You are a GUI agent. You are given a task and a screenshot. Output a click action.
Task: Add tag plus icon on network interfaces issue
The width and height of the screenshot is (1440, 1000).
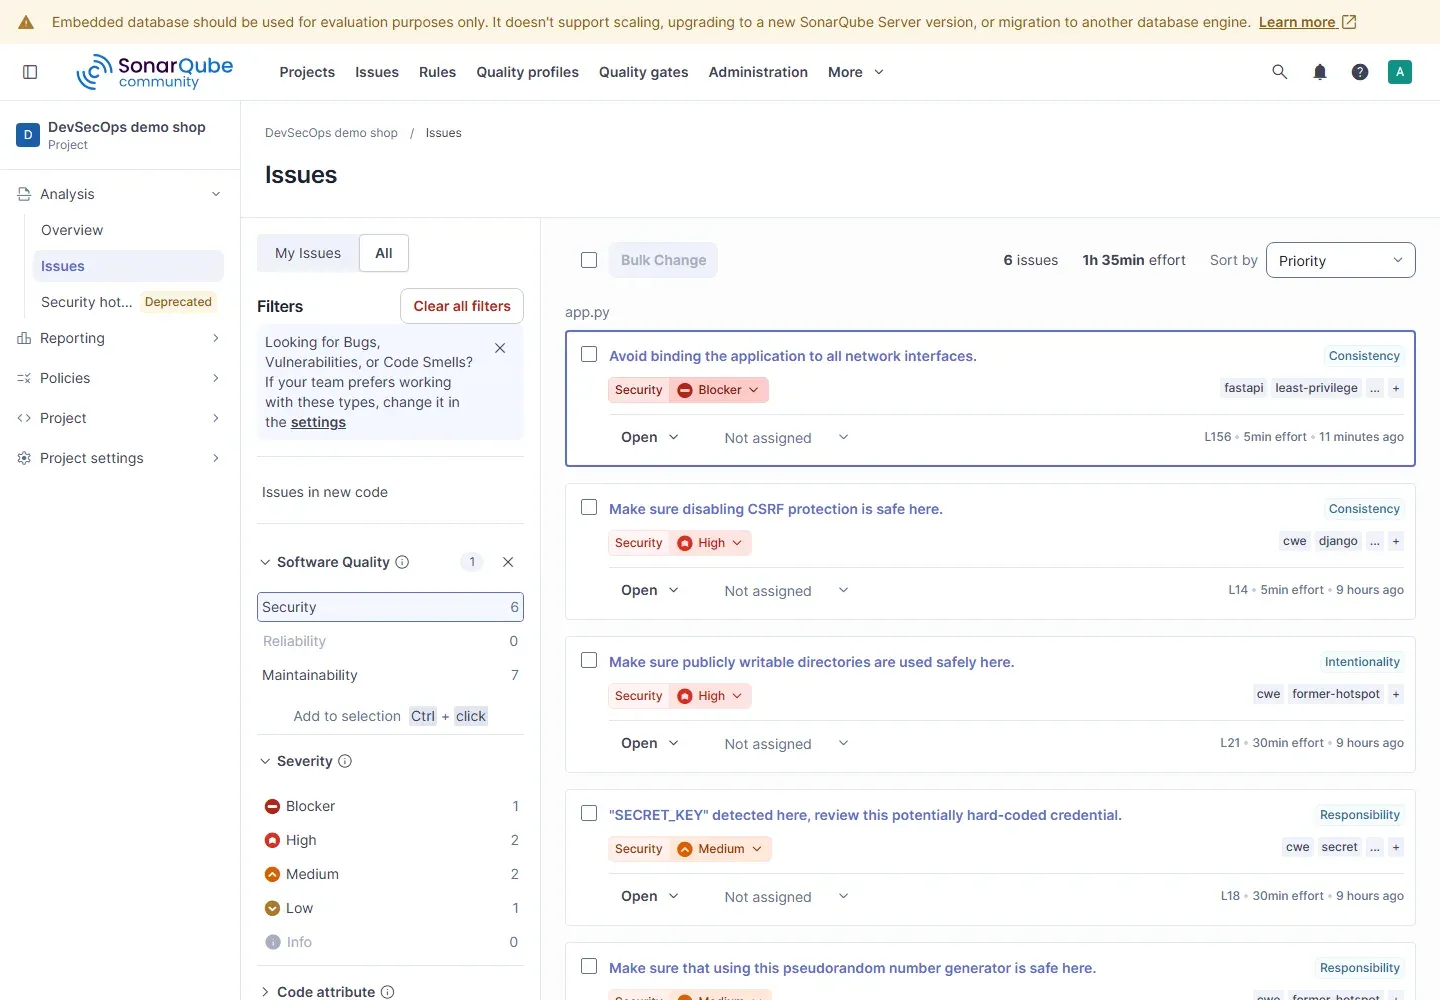pos(1396,388)
